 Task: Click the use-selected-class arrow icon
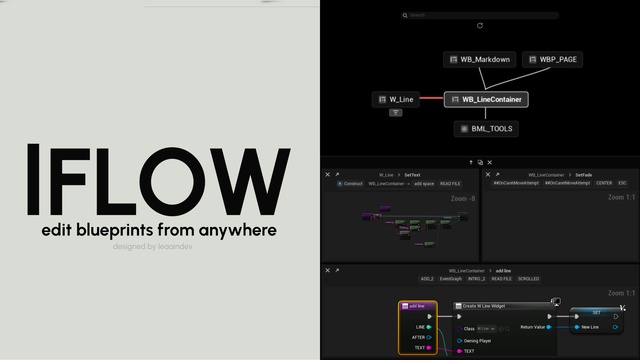501,329
